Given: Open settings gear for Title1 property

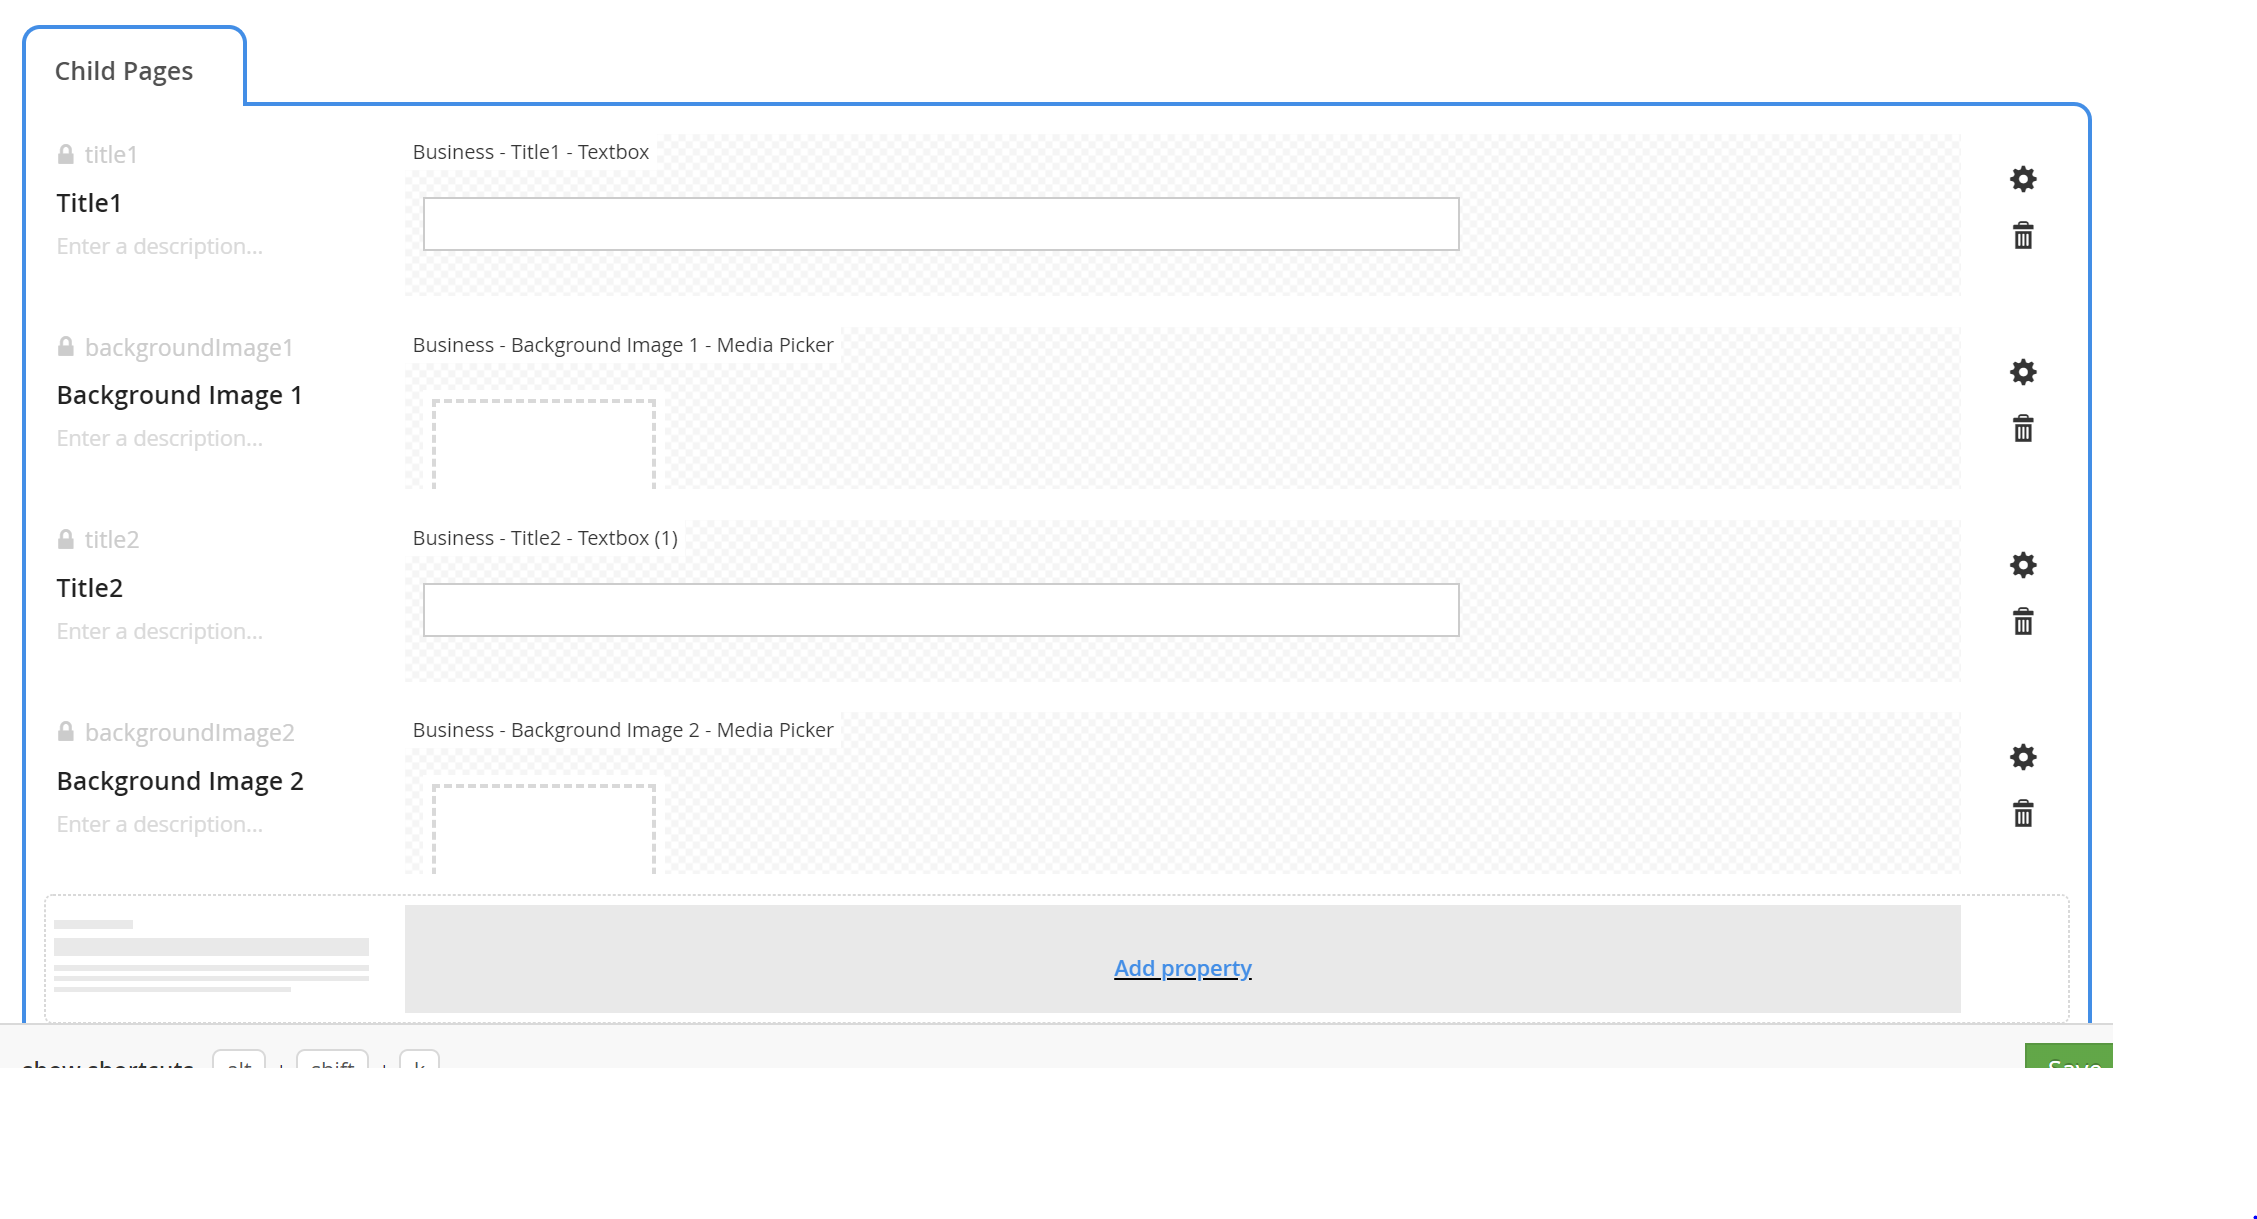Looking at the screenshot, I should pyautogui.click(x=2022, y=179).
